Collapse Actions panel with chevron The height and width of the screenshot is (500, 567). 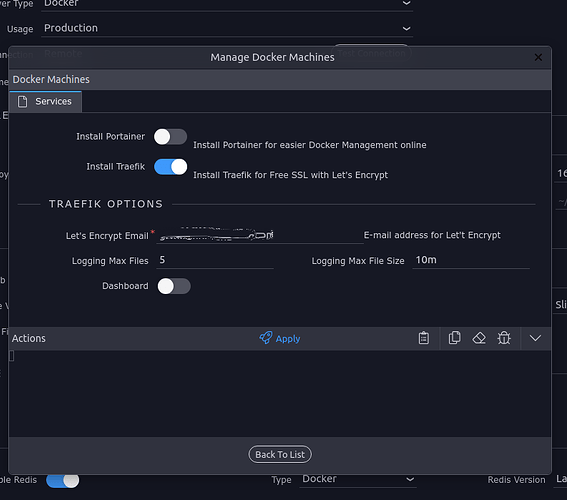(x=535, y=338)
